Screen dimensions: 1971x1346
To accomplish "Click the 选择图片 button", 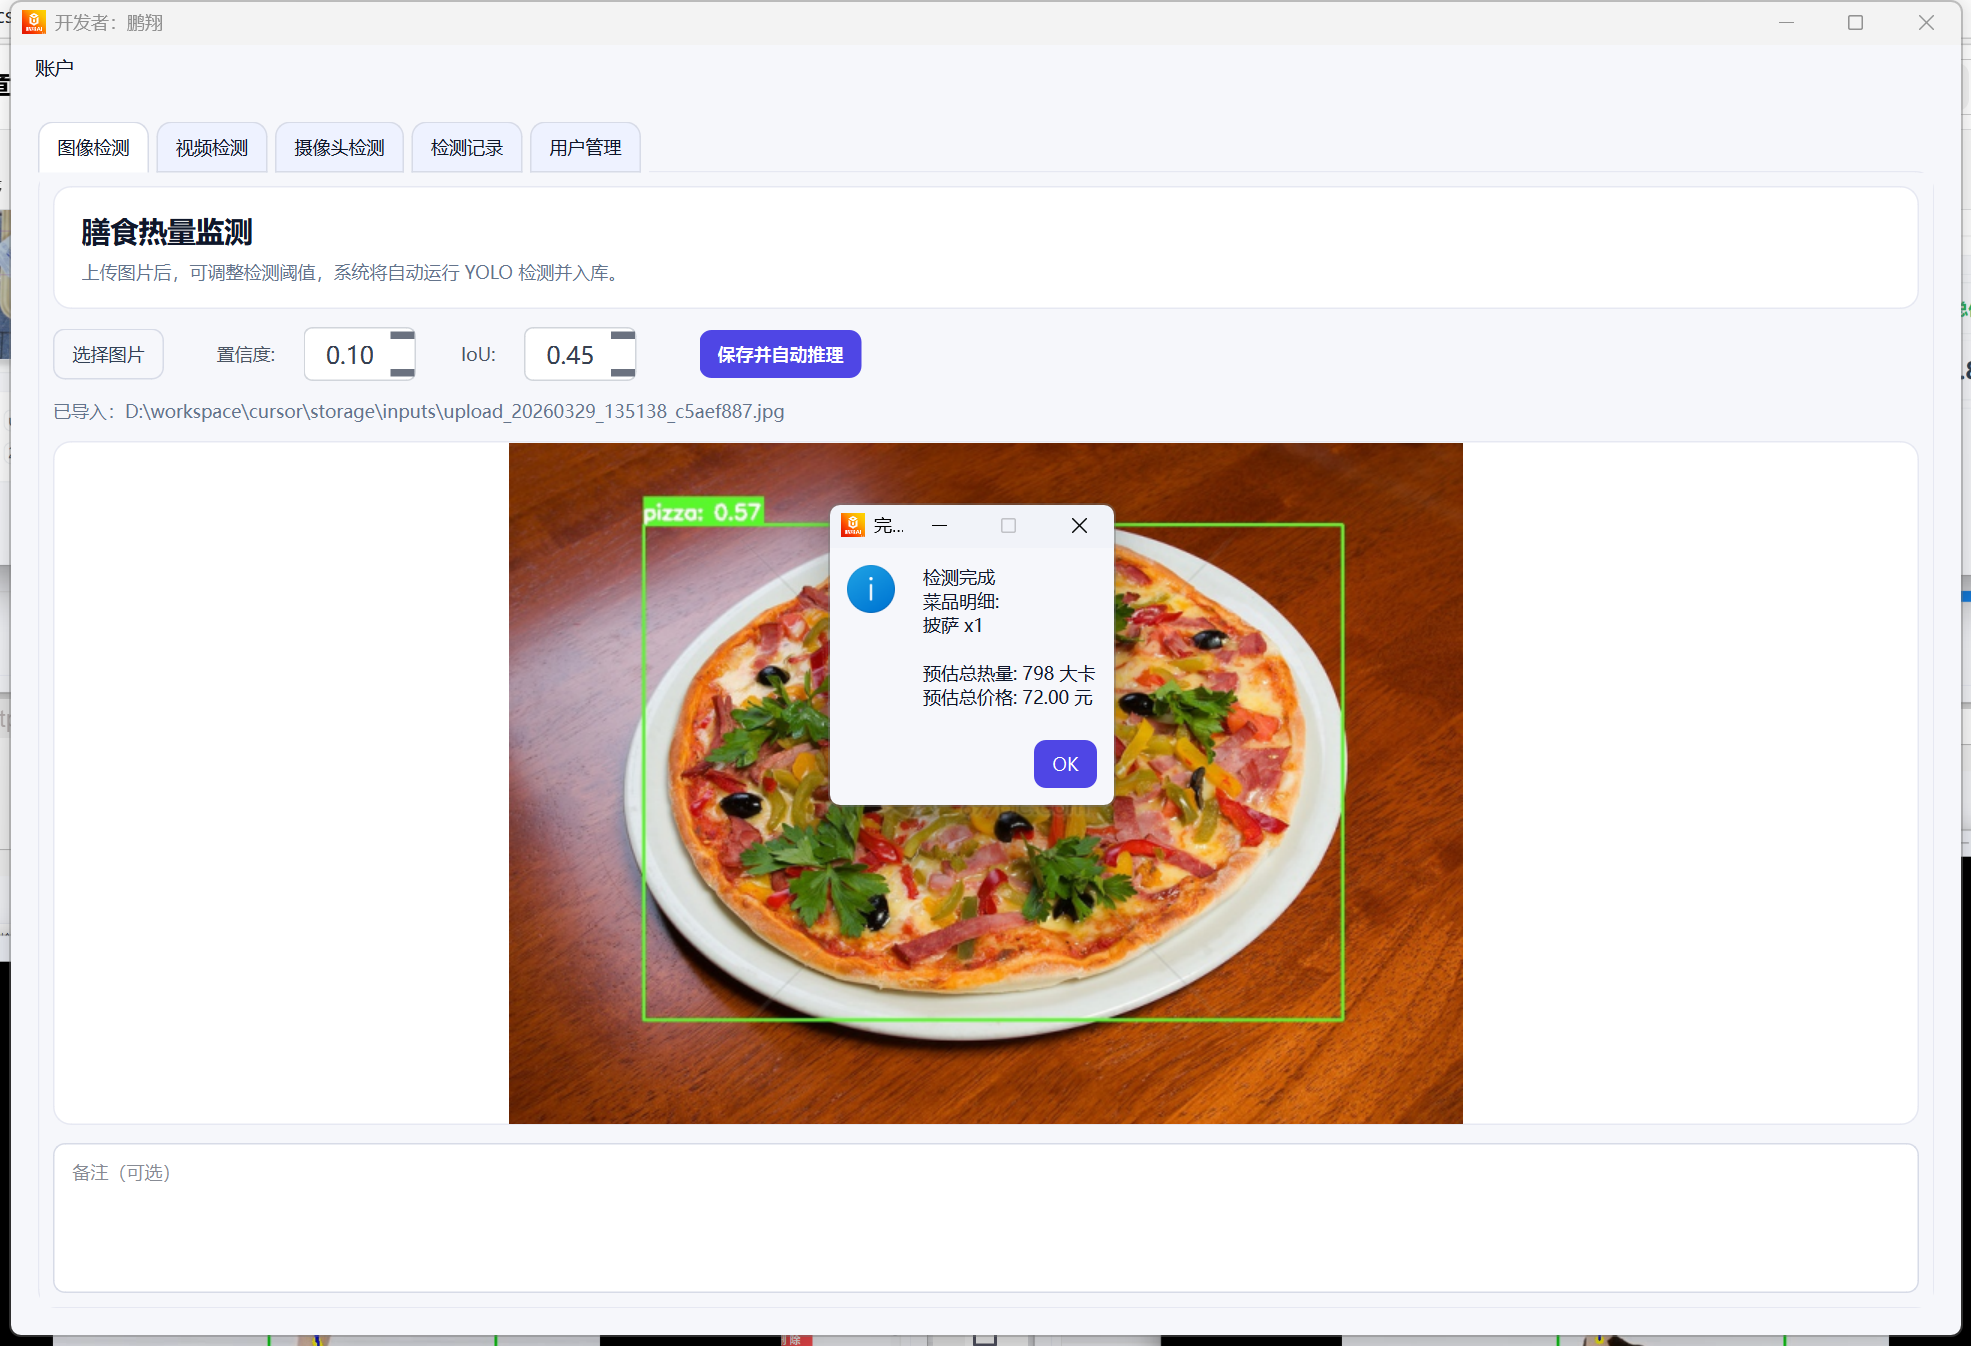I will (108, 355).
